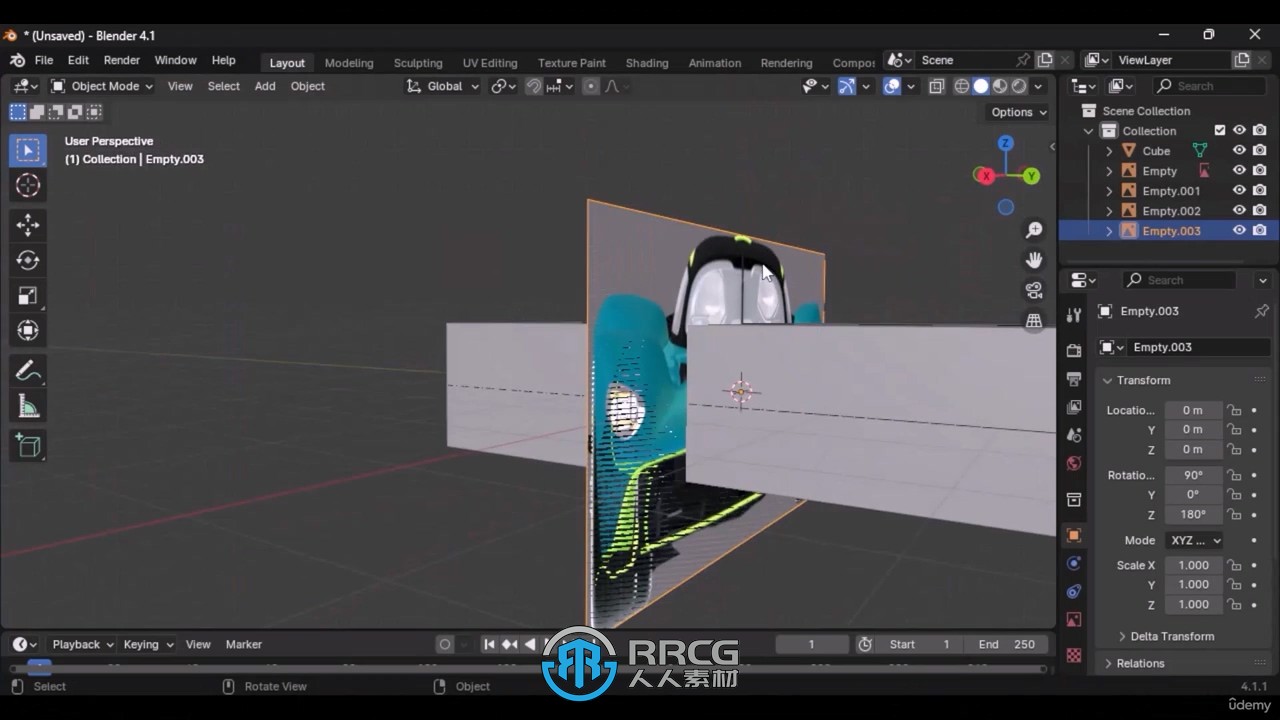Open Global transform orientation dropdown

[x=442, y=86]
